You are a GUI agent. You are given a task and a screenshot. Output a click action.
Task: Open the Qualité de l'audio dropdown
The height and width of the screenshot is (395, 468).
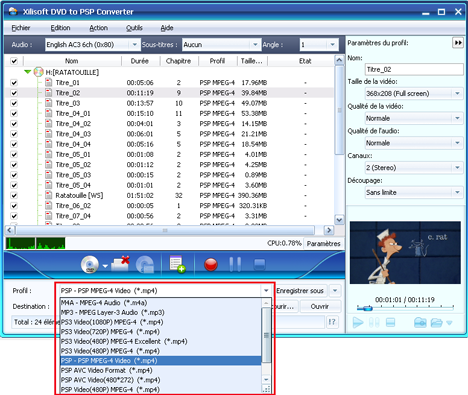point(457,143)
